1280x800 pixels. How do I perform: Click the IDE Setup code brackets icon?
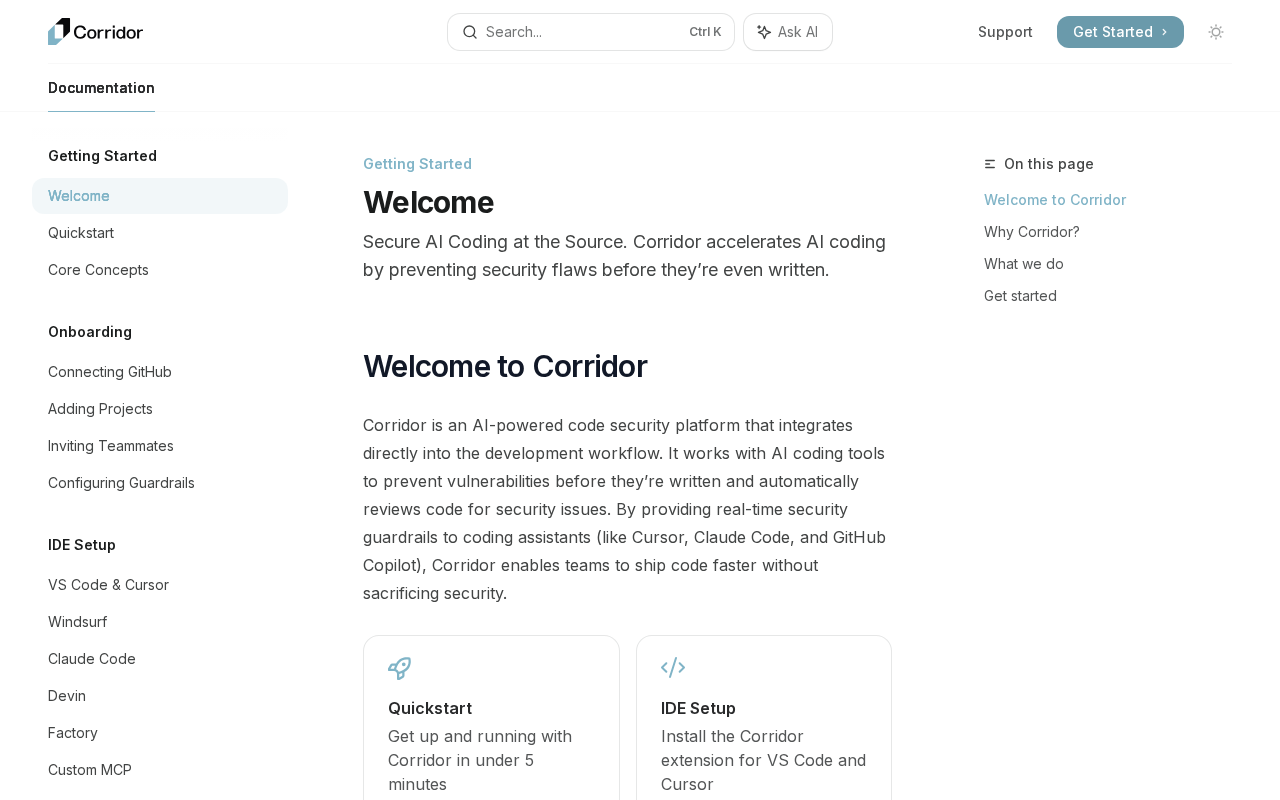click(x=673, y=668)
